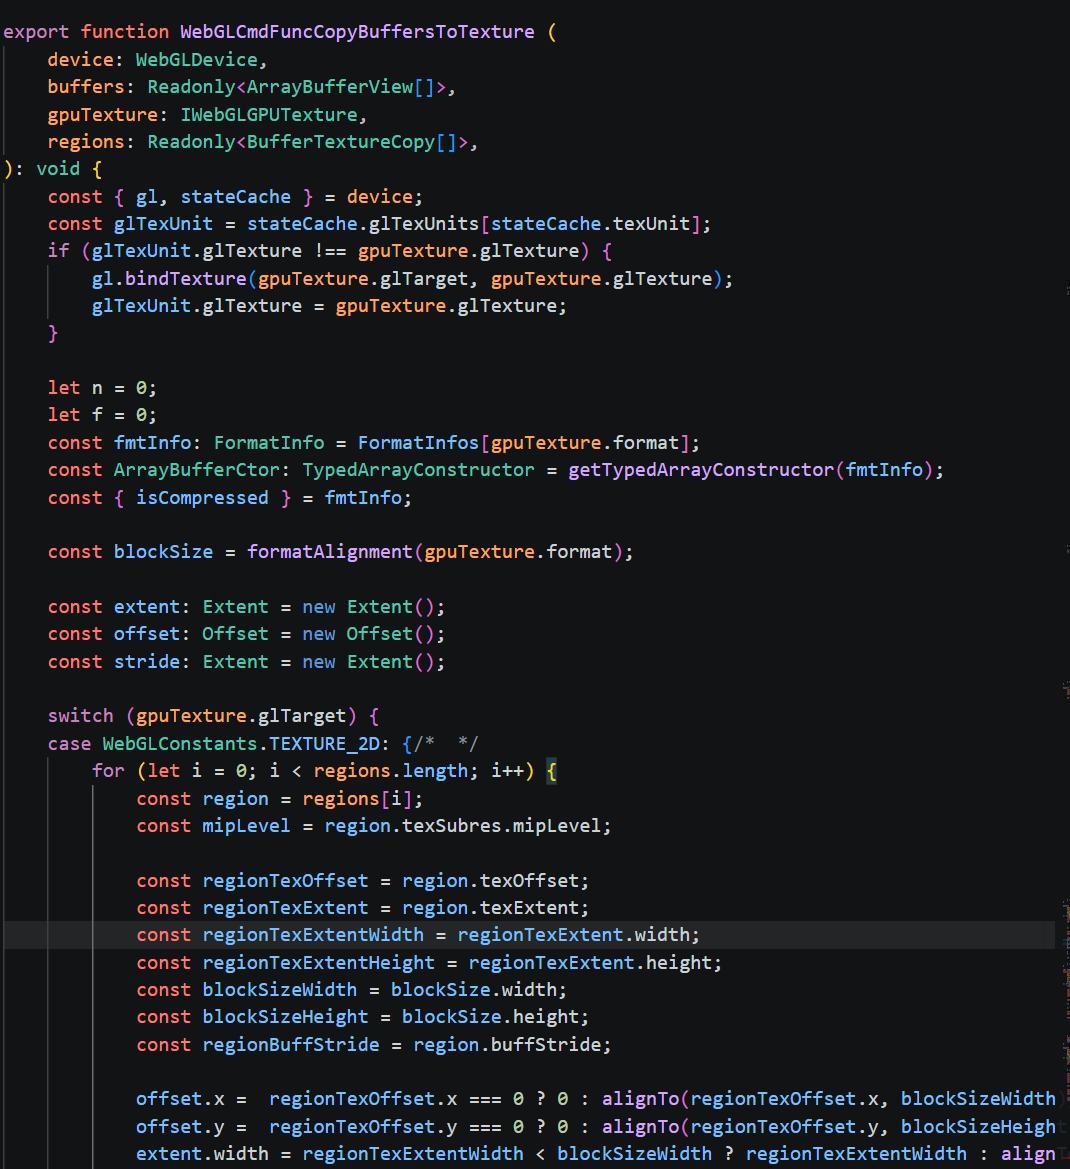The width and height of the screenshot is (1070, 1169).
Task: Click 'length' in regions.length
Action: click(435, 771)
